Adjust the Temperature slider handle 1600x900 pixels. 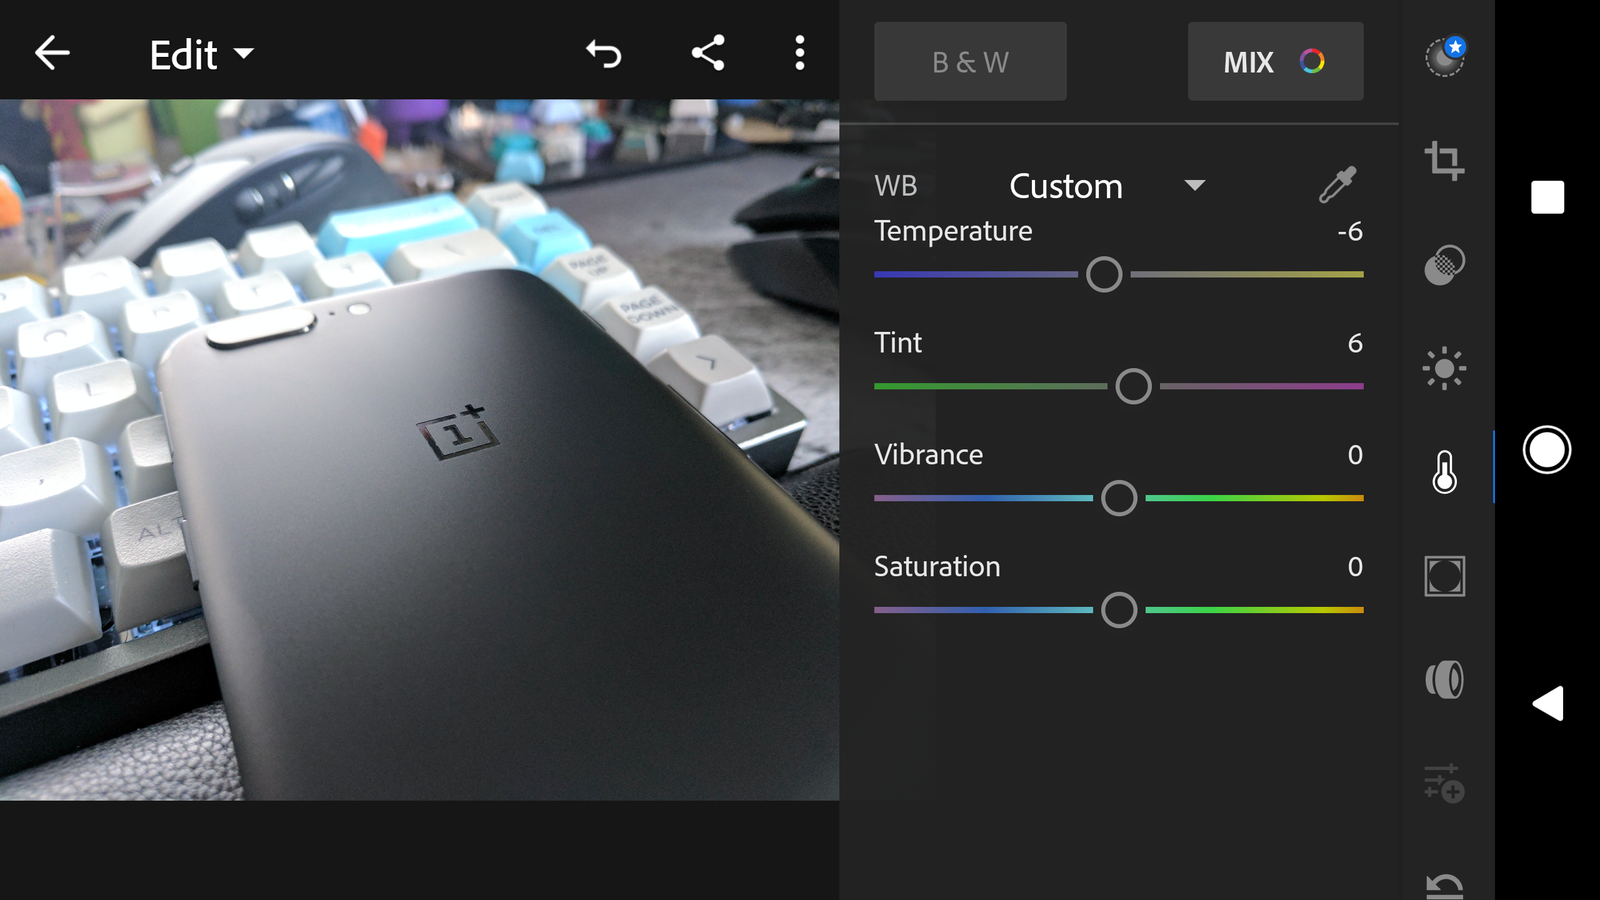[x=1104, y=273]
